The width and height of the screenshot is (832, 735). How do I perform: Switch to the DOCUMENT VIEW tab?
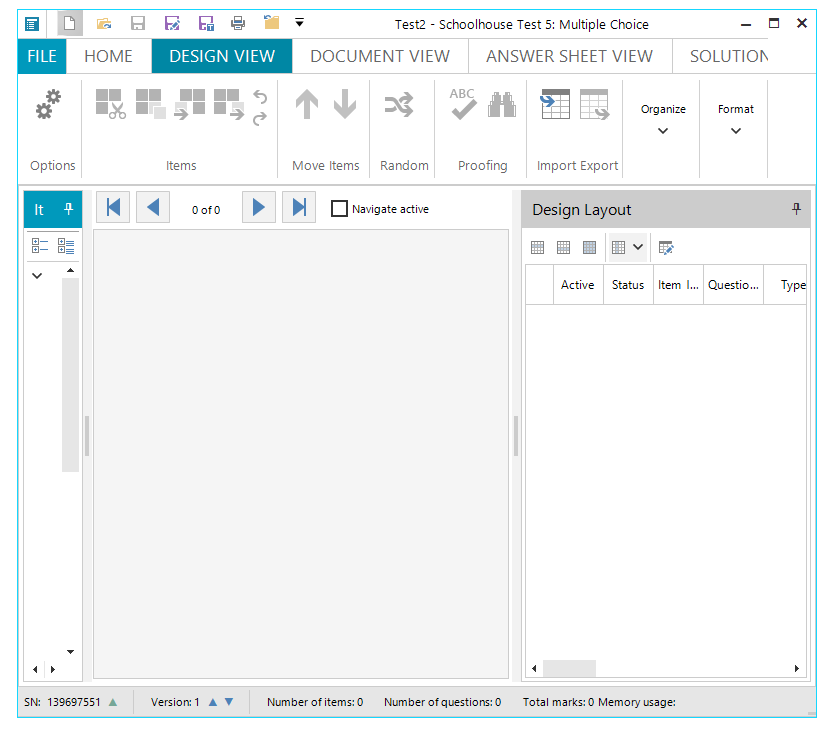tap(380, 56)
